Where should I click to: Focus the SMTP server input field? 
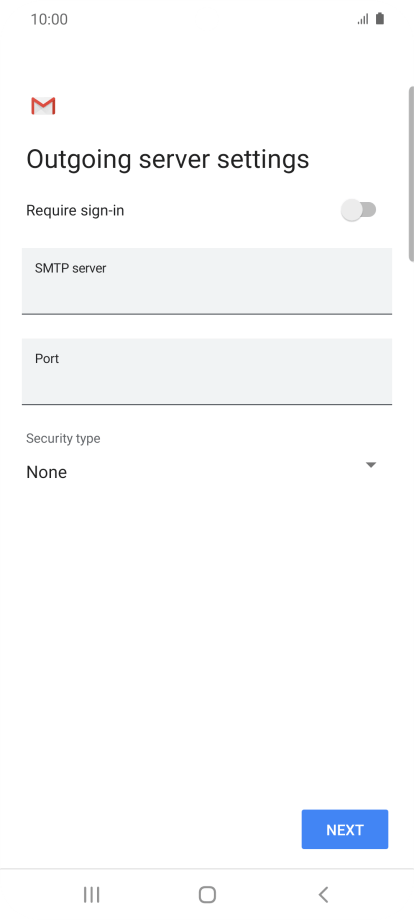coord(207,281)
